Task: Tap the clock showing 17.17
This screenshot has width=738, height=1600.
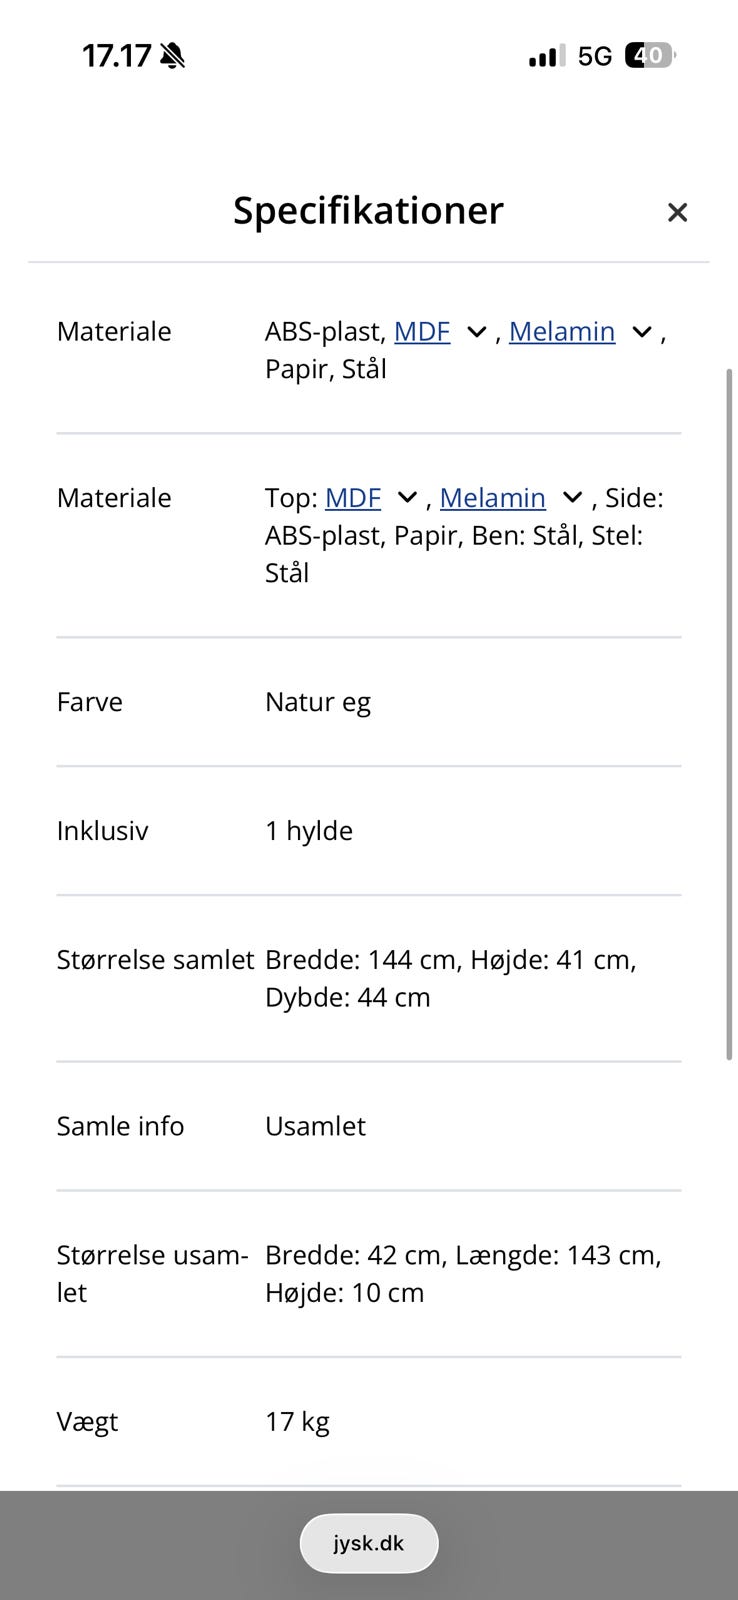Action: pyautogui.click(x=117, y=55)
